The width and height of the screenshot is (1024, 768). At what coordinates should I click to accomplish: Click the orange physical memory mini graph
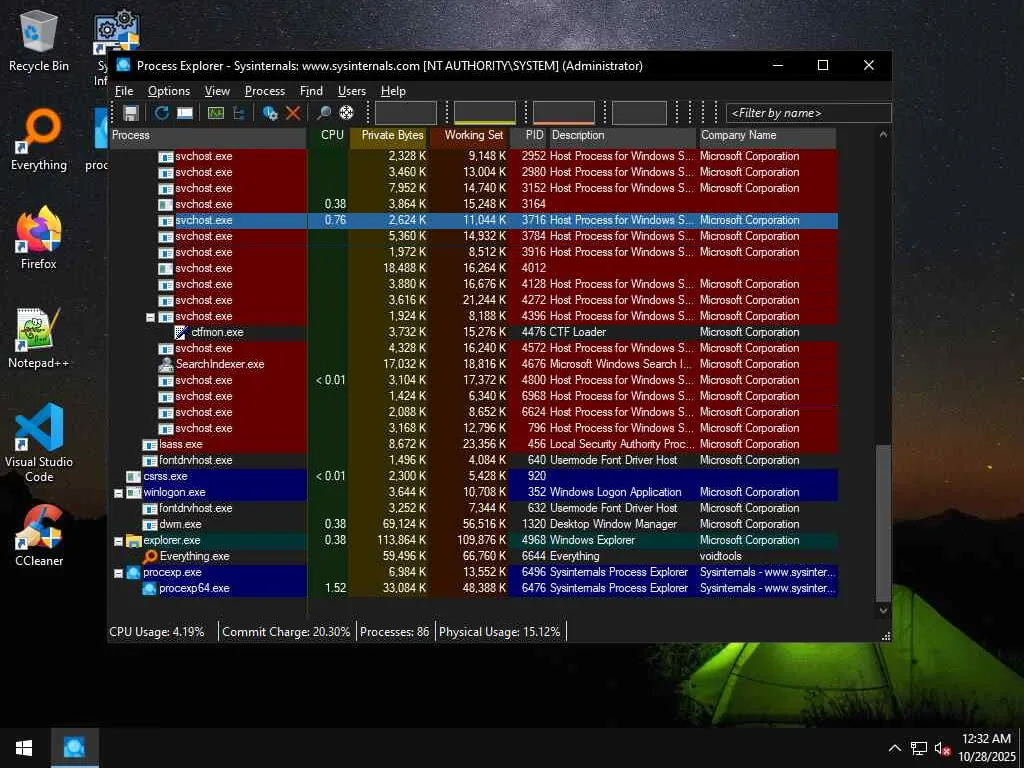pyautogui.click(x=564, y=113)
